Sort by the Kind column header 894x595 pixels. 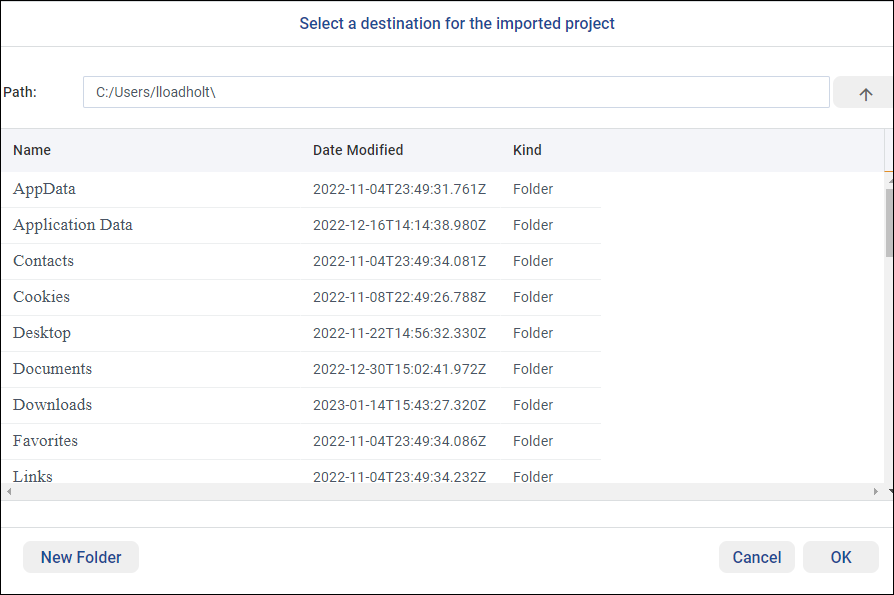tap(527, 150)
